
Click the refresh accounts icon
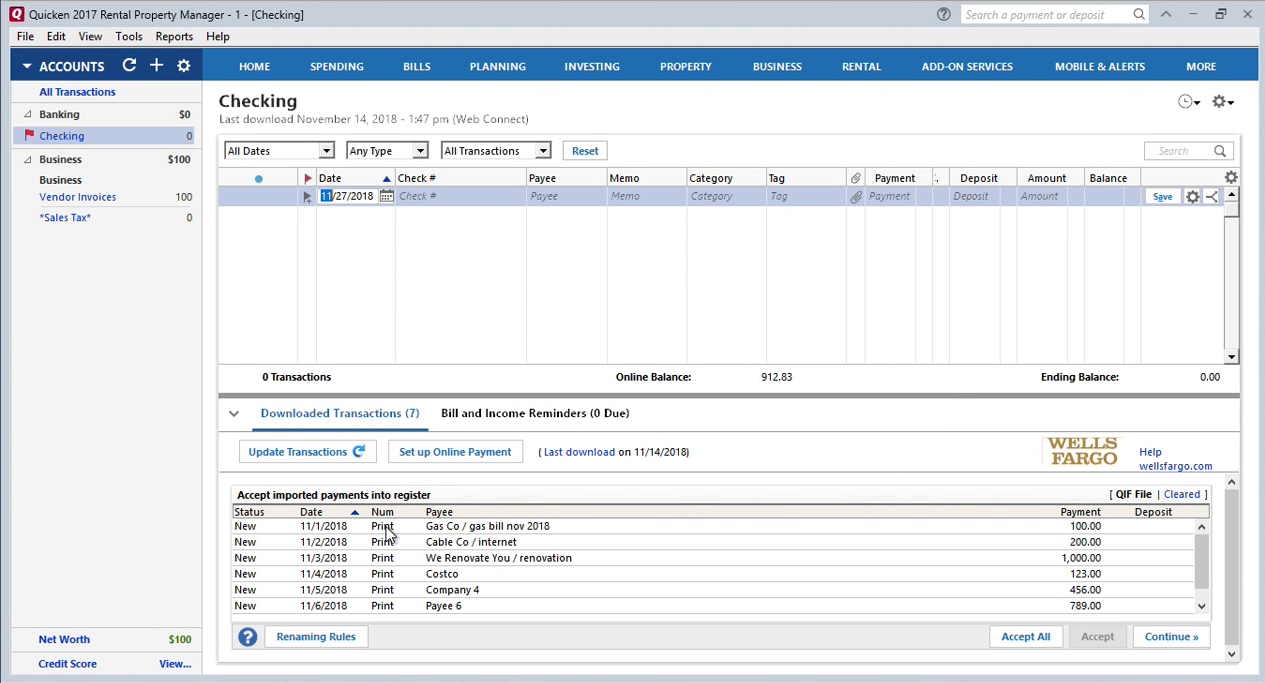point(129,65)
